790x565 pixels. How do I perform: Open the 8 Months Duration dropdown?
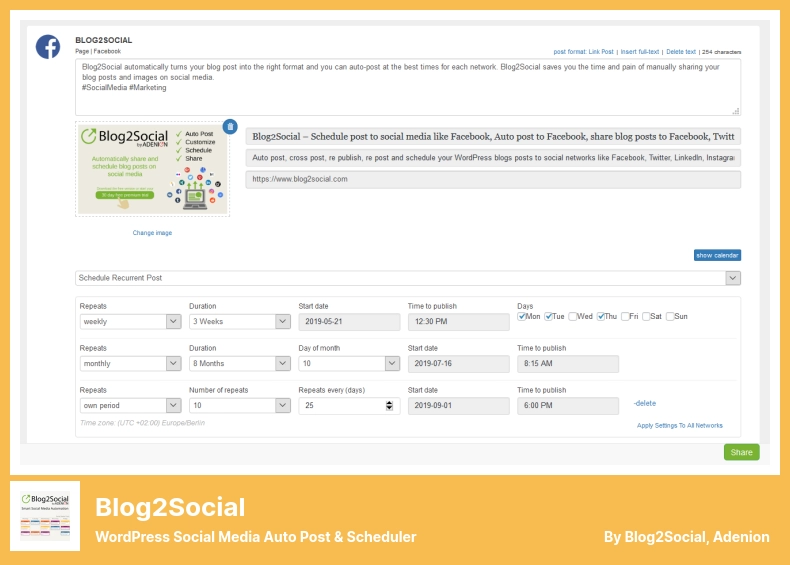(240, 363)
